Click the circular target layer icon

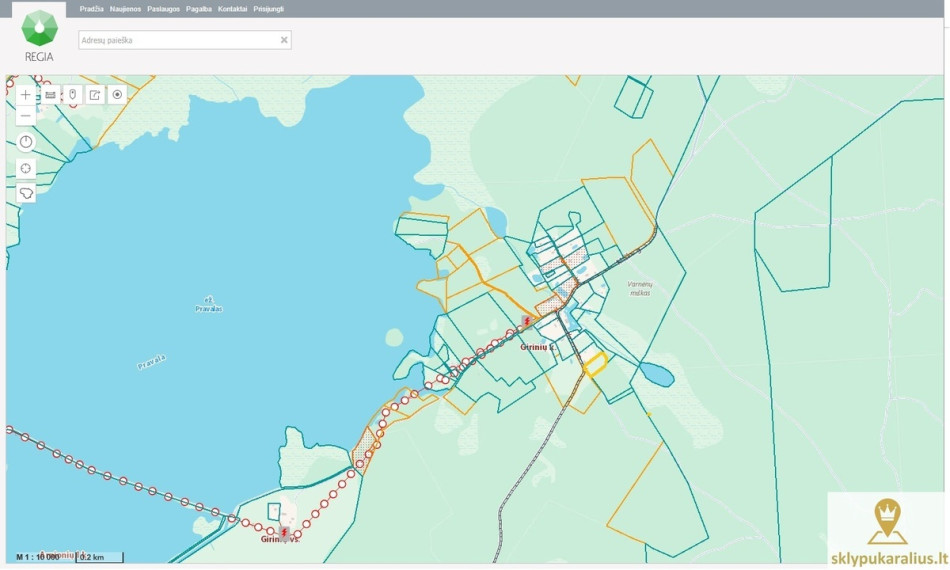(118, 94)
